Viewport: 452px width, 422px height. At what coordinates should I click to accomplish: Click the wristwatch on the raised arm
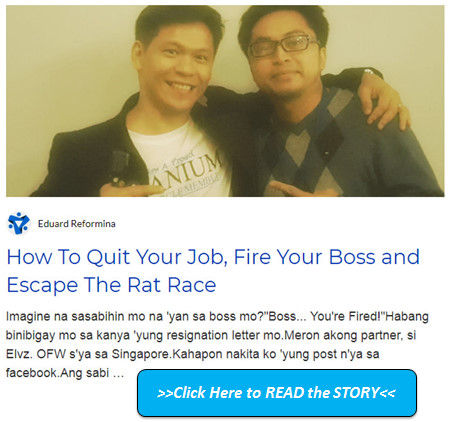point(372,72)
